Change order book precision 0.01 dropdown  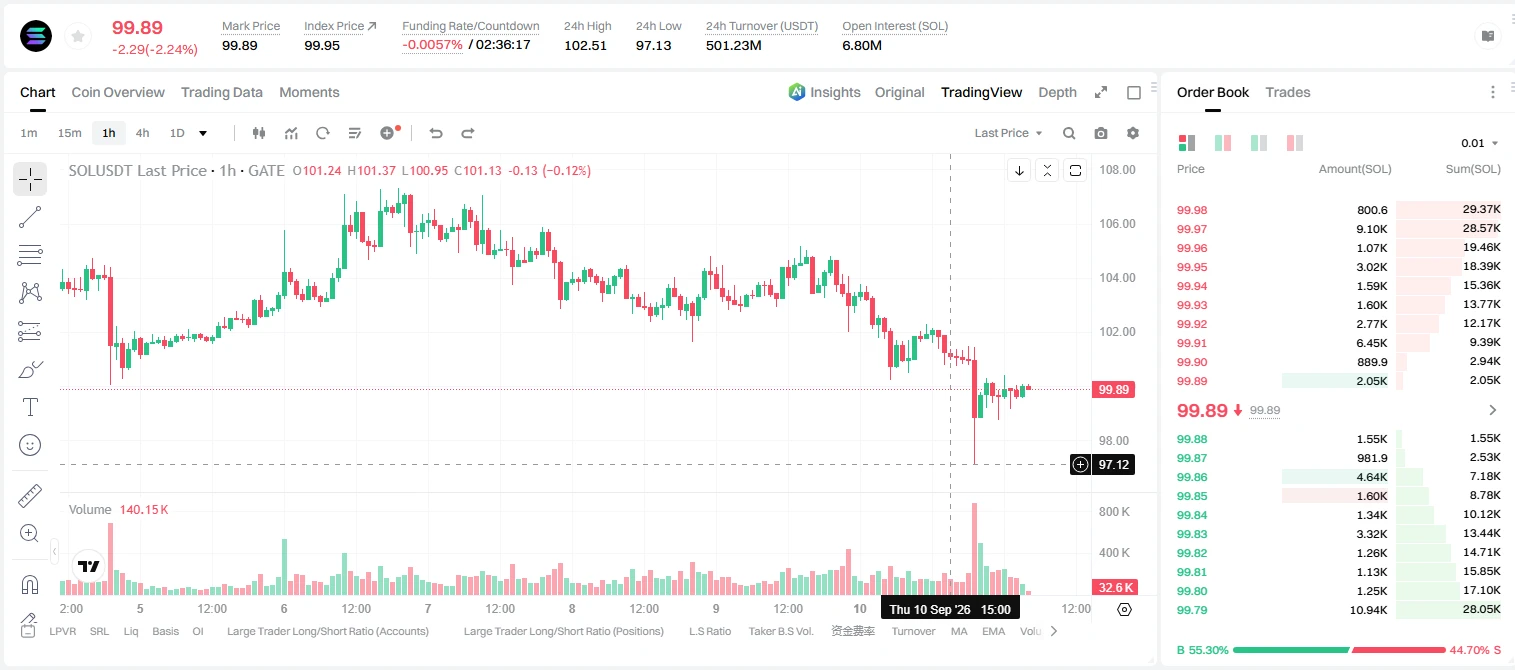click(1480, 143)
